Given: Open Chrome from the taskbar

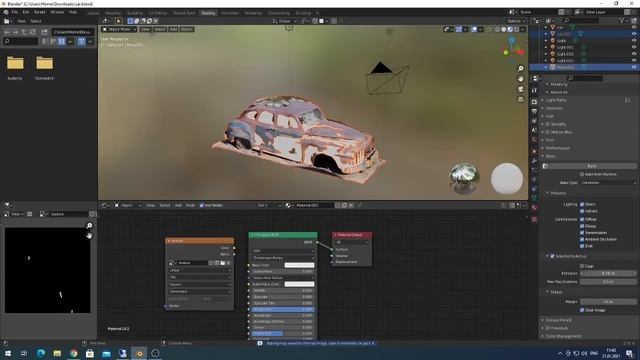Looking at the screenshot, I should click(73, 353).
